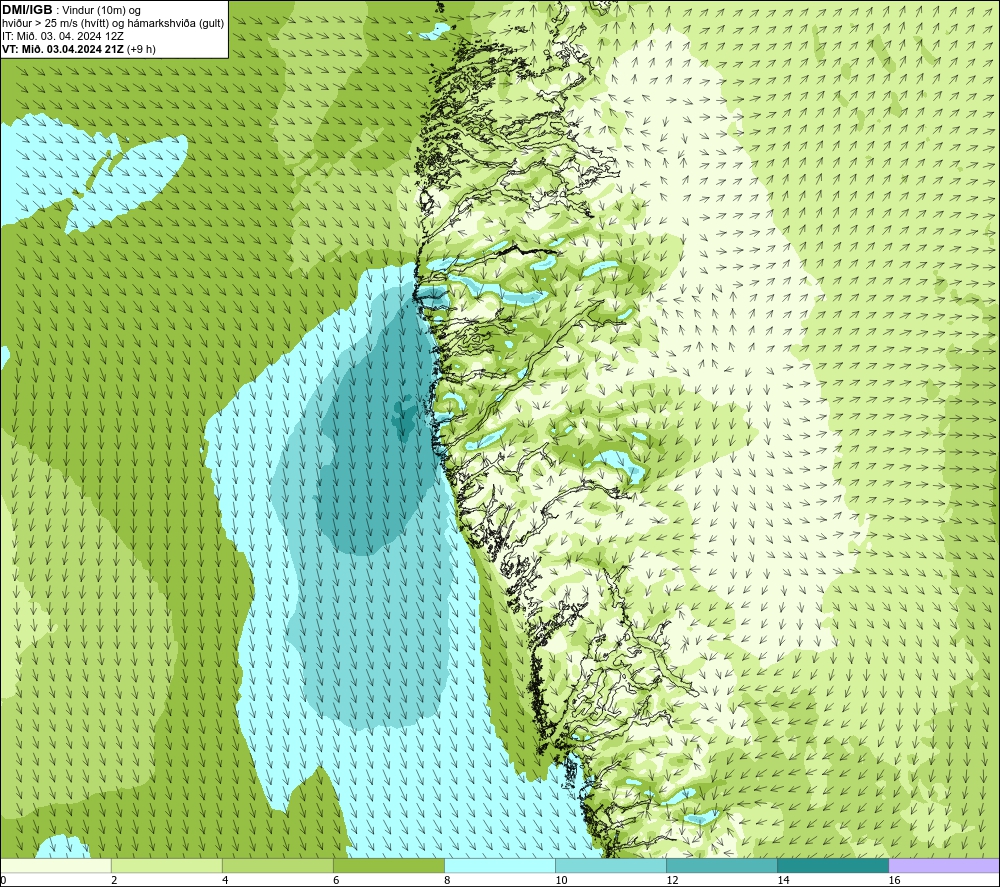Click the title line "DMI/IGB : Vindur (10m) og"

pyautogui.click(x=71, y=10)
